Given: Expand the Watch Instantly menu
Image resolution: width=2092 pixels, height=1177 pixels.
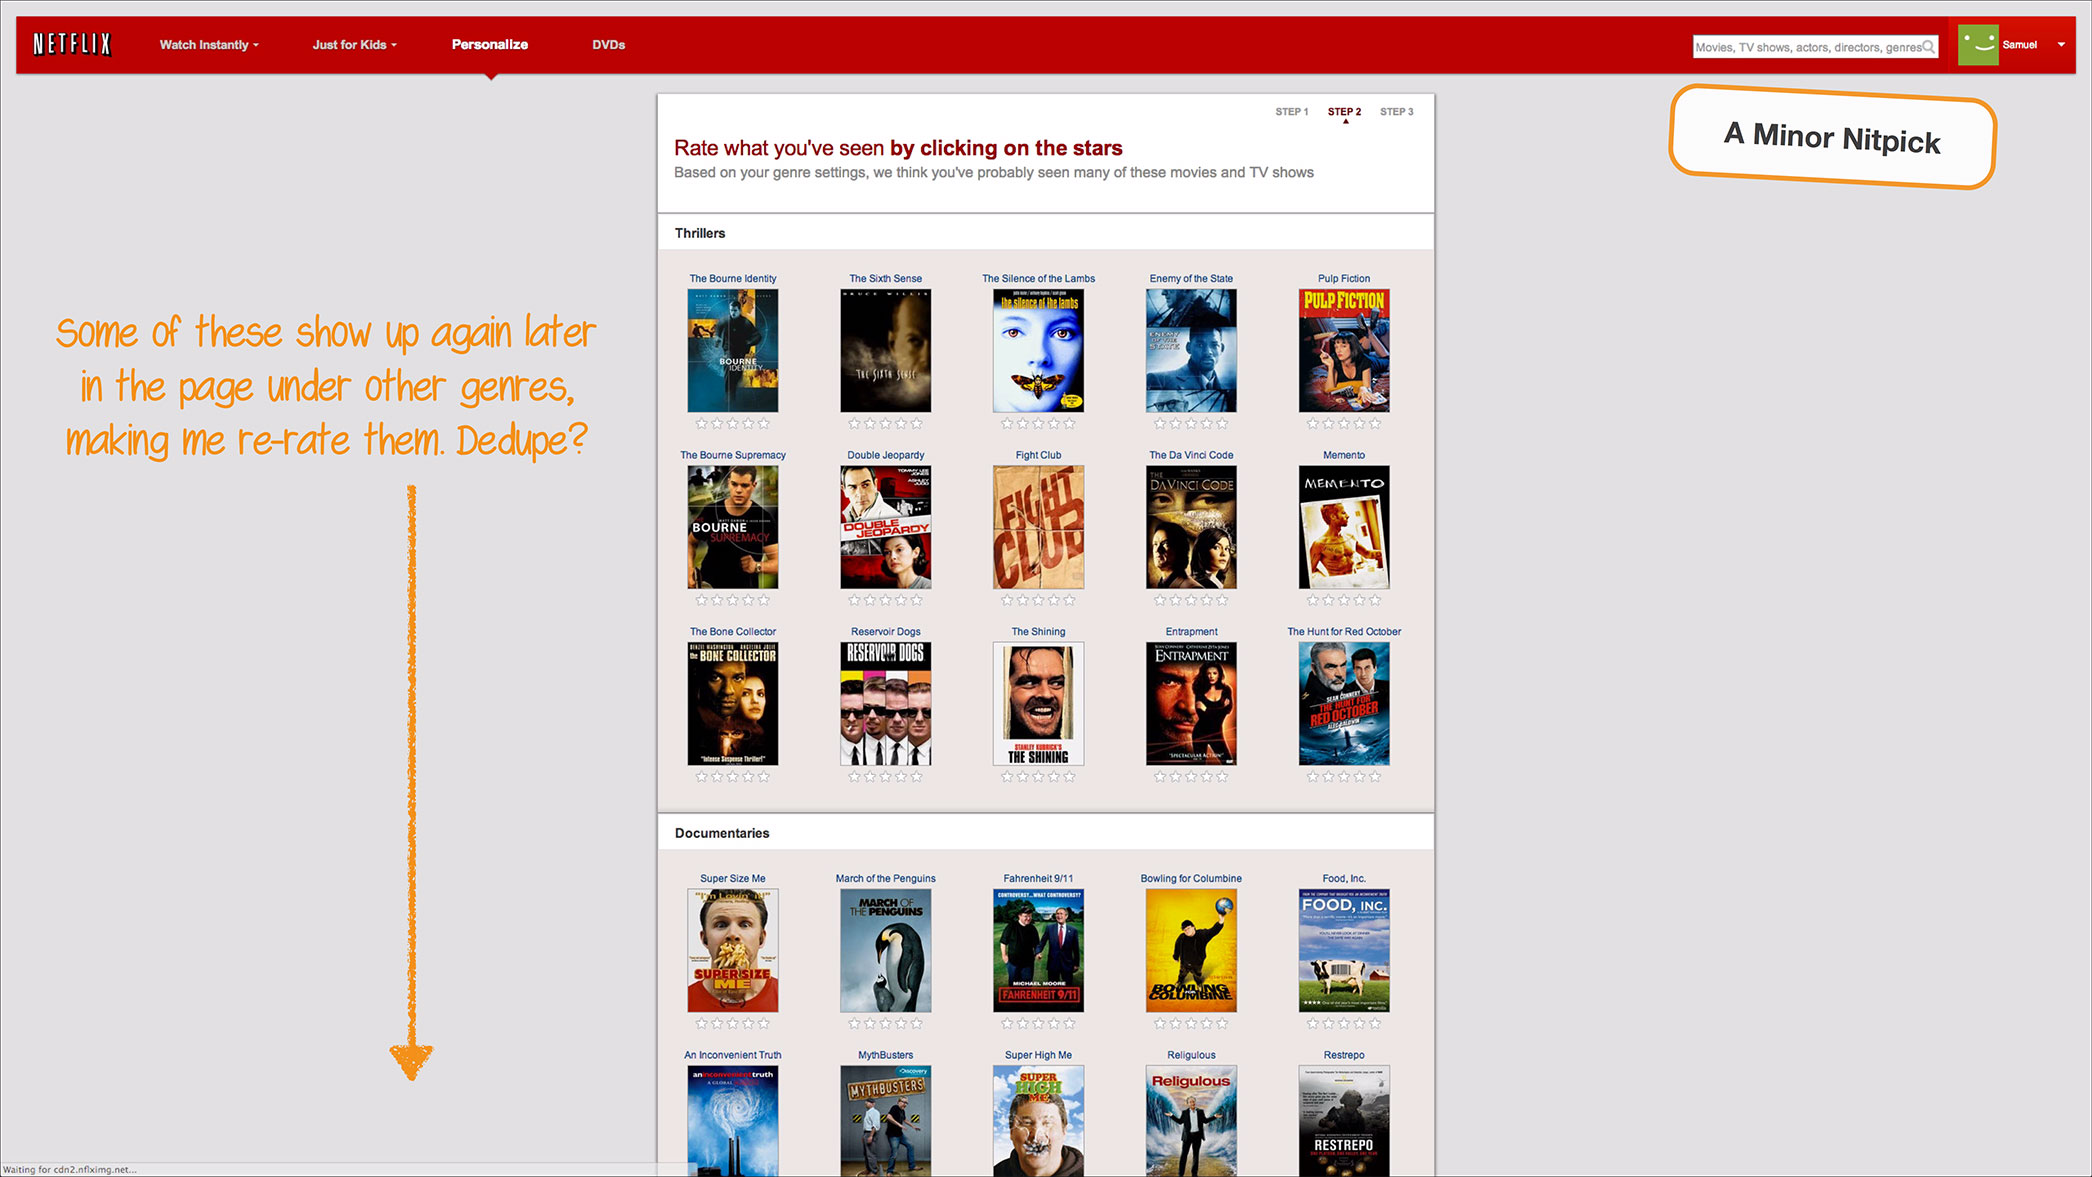Looking at the screenshot, I should 209,45.
